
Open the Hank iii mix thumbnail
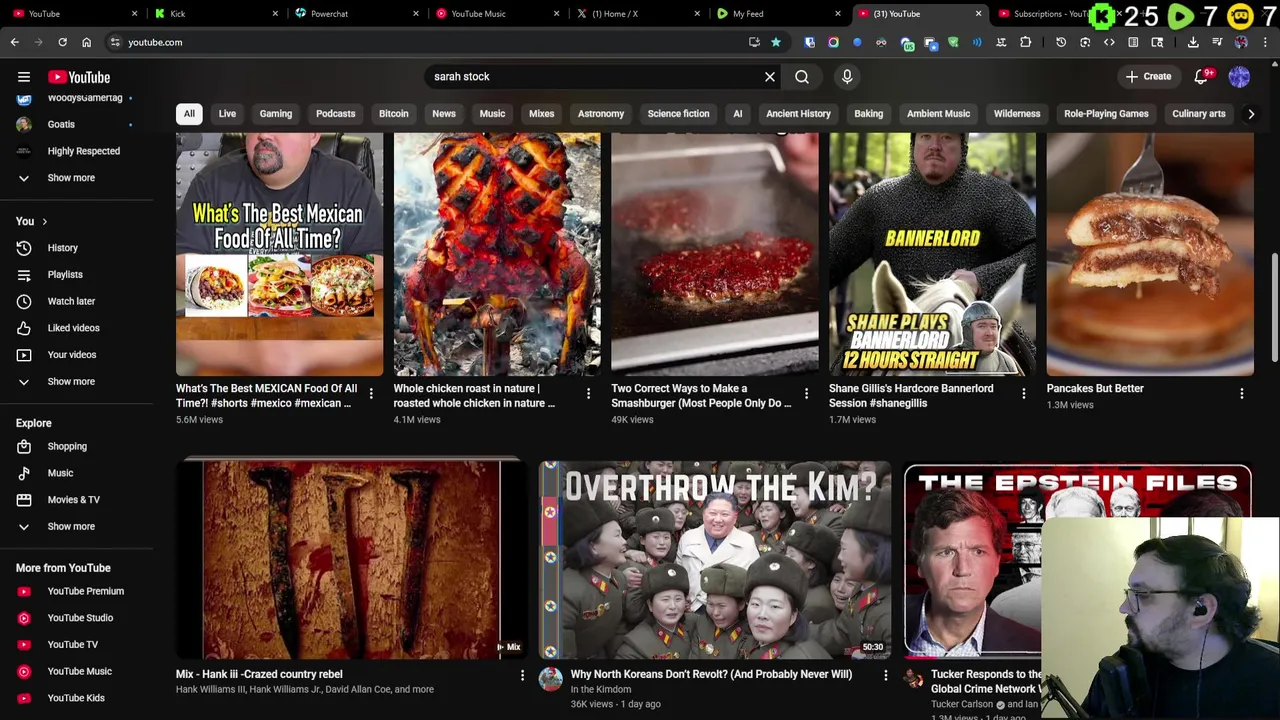click(x=352, y=560)
